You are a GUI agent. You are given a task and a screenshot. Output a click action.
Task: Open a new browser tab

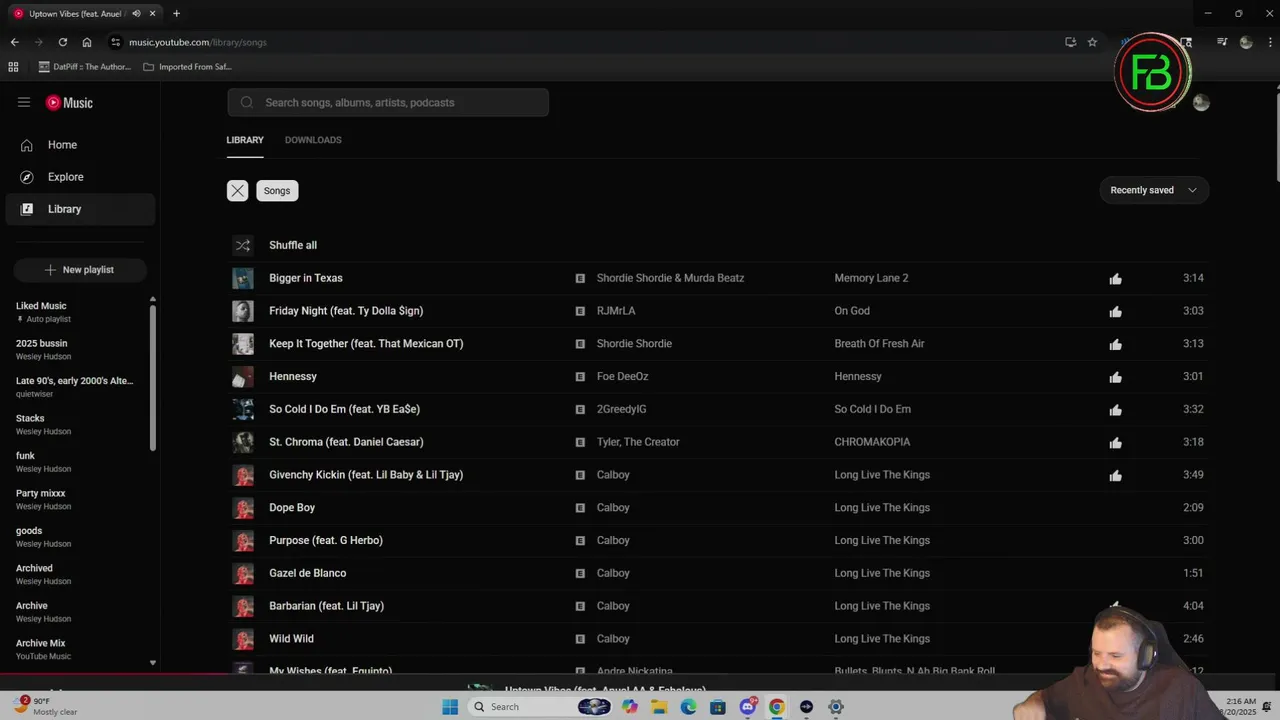pyautogui.click(x=176, y=14)
